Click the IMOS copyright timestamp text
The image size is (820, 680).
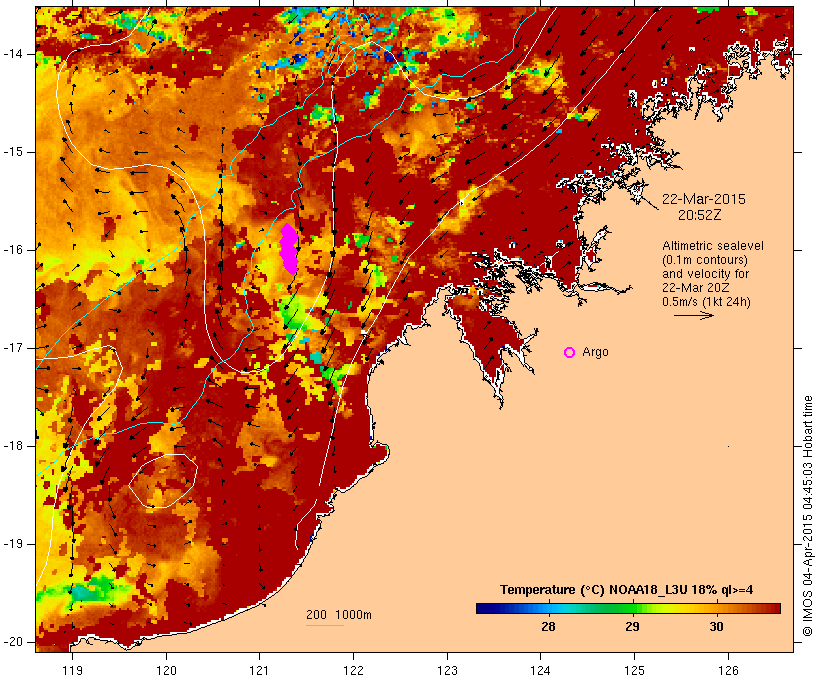[807, 516]
